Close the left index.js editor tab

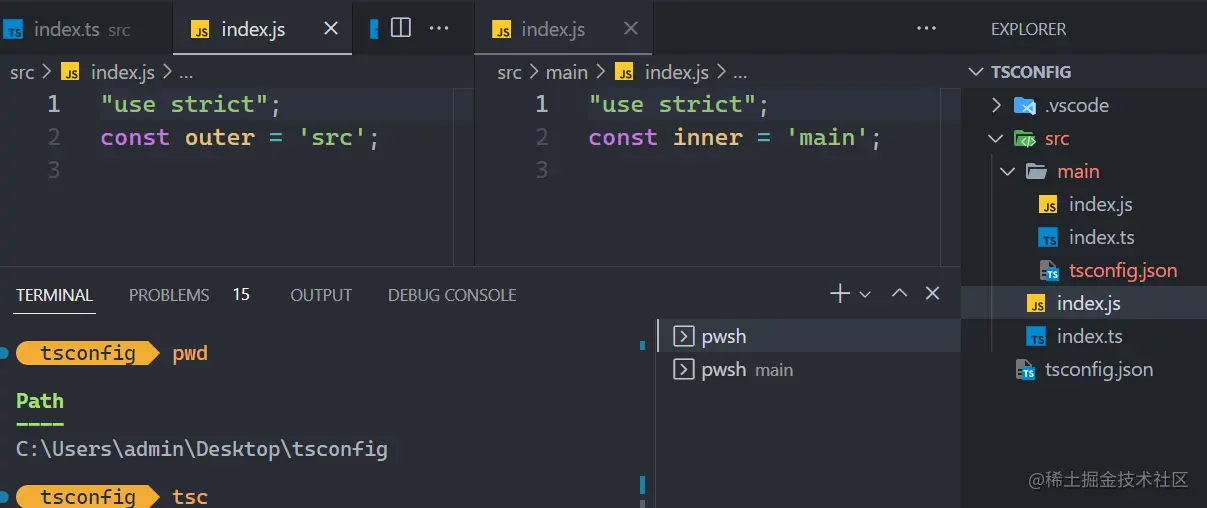331,29
